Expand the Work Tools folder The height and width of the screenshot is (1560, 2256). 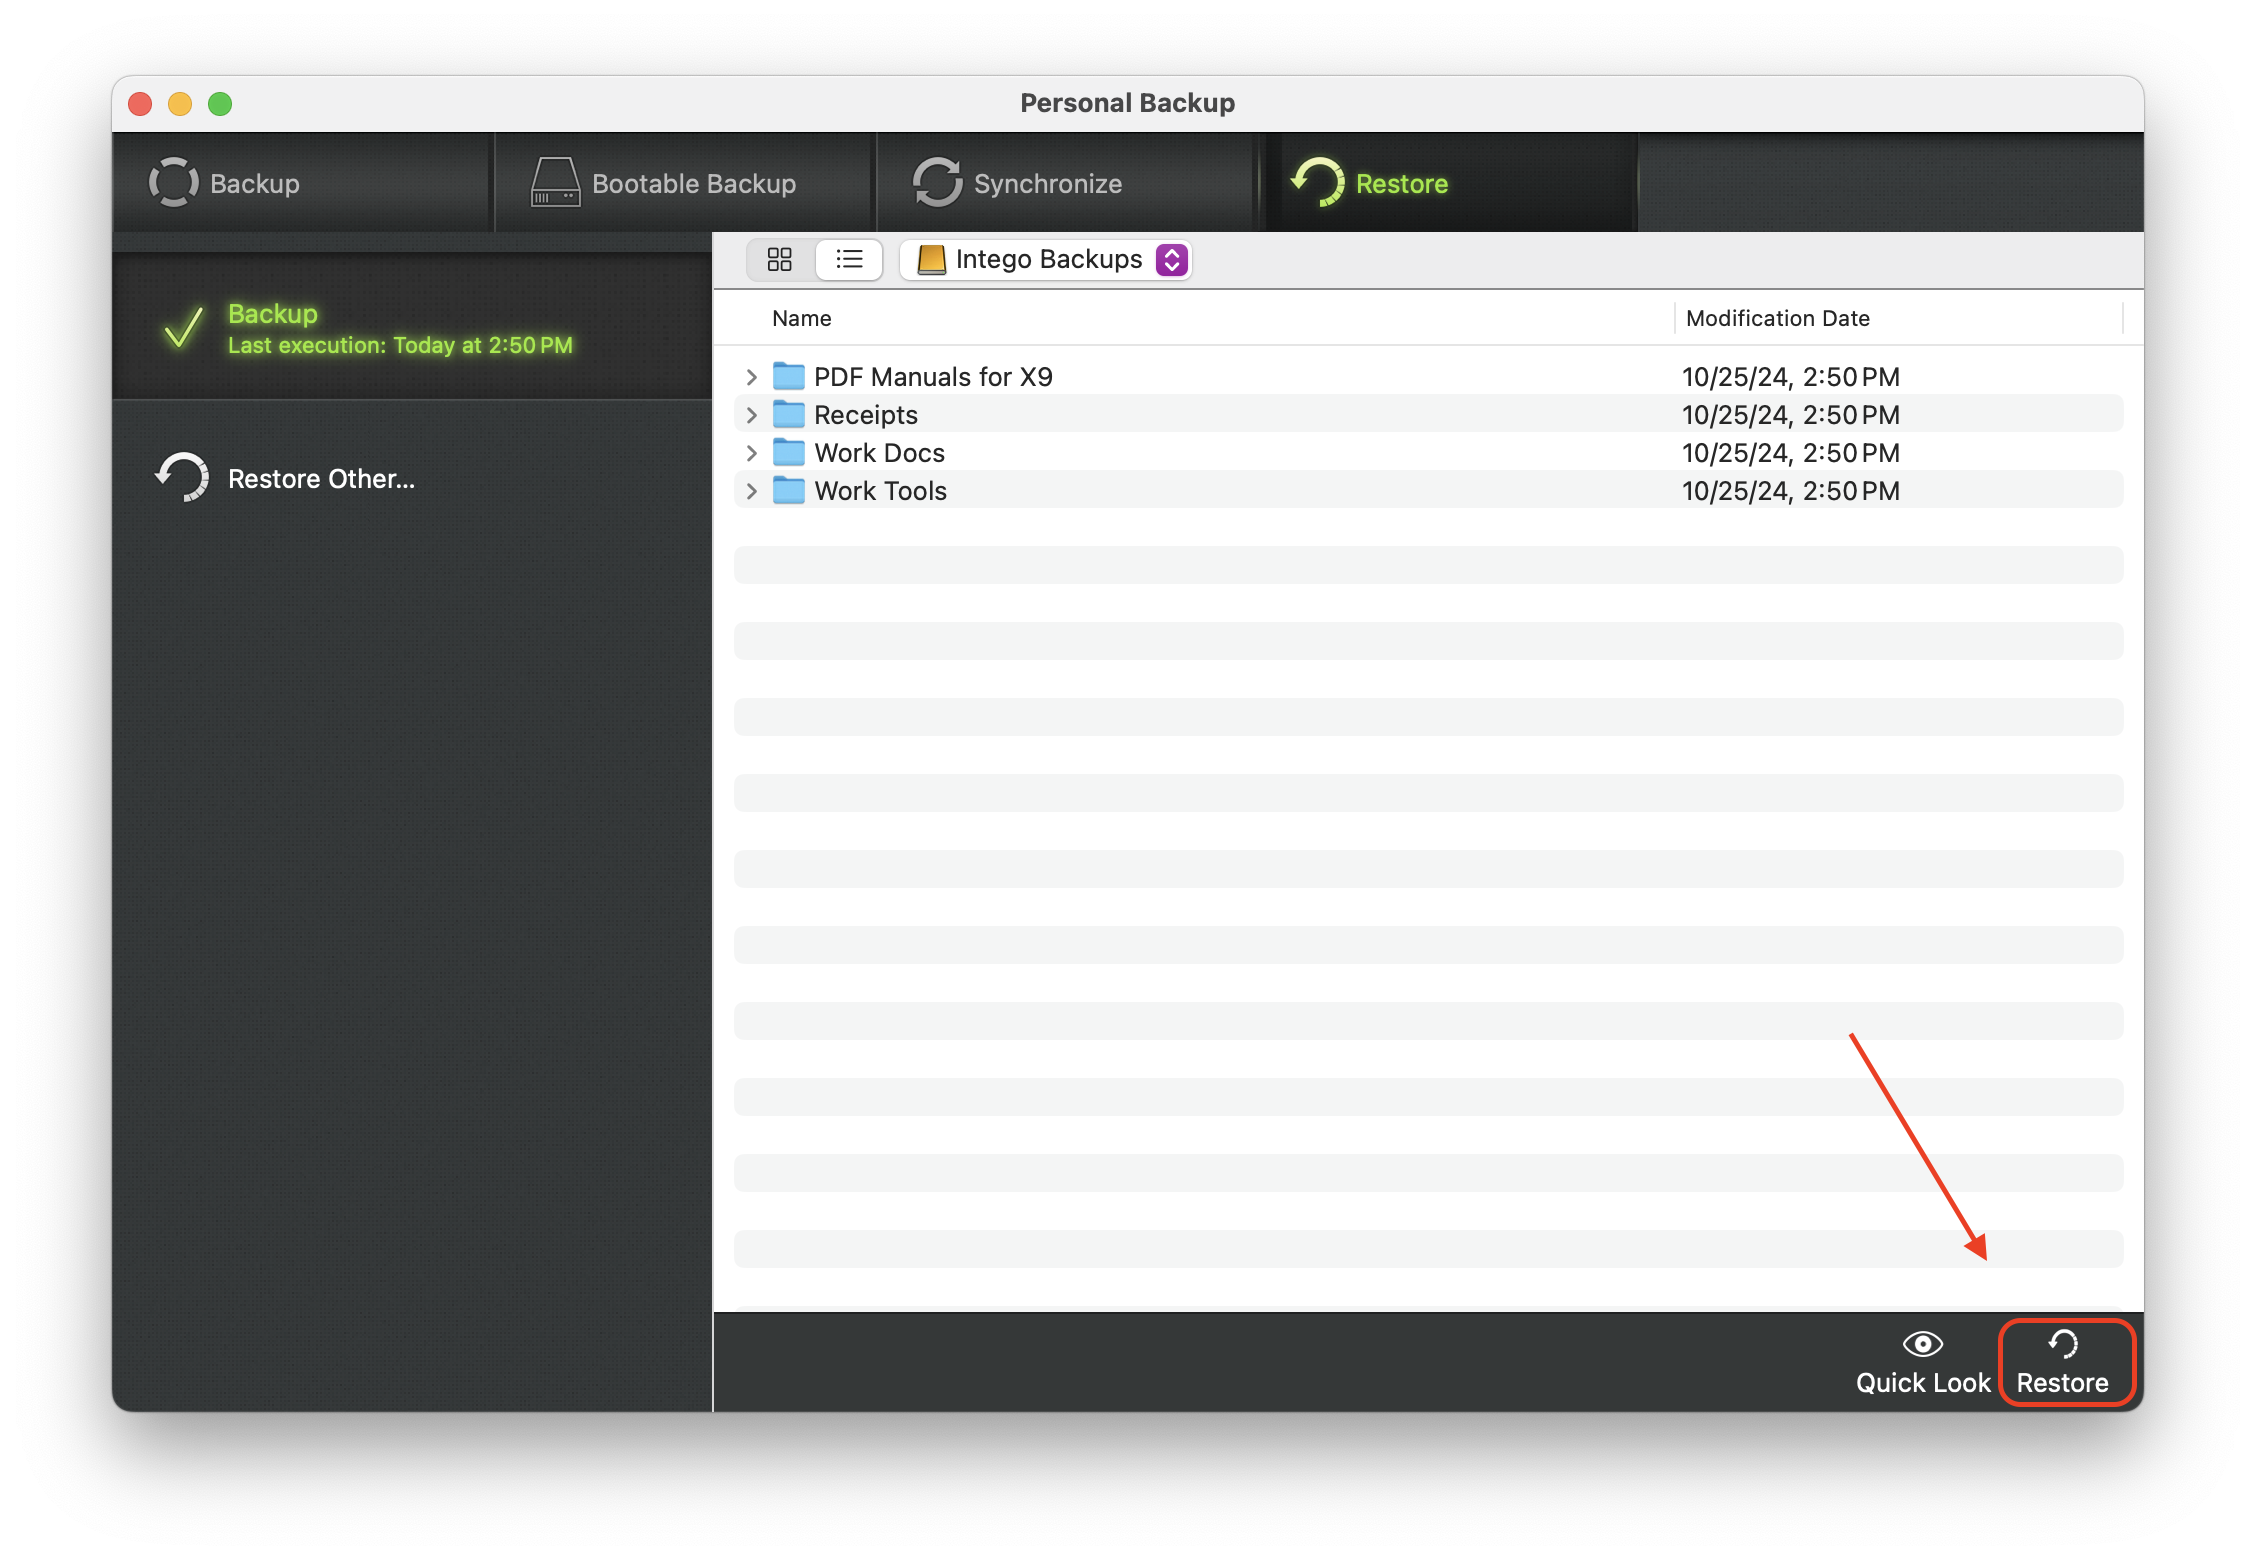tap(752, 491)
